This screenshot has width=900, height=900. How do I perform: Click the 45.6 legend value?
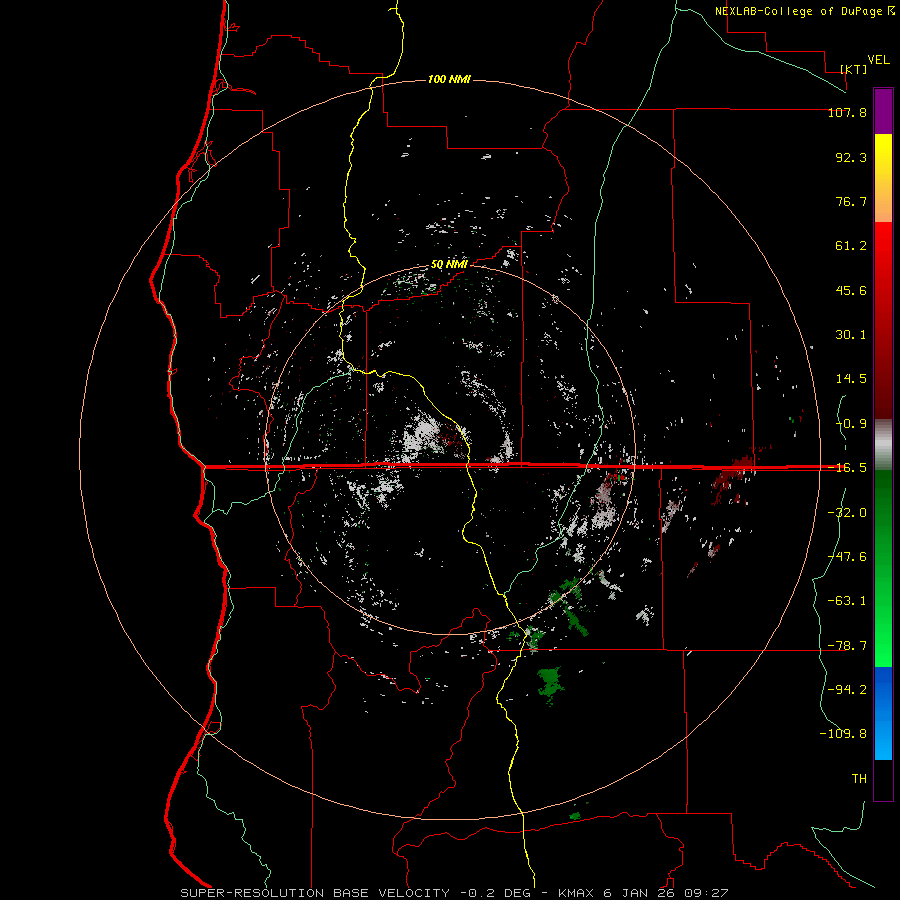click(851, 290)
